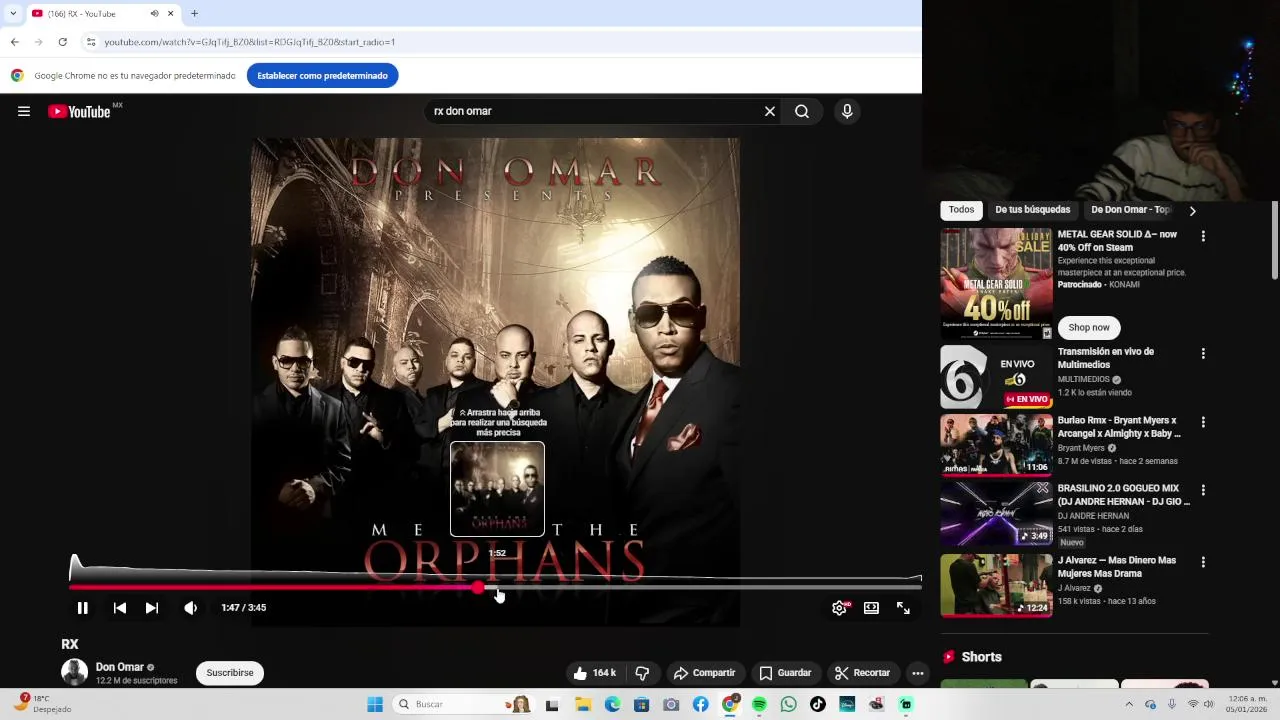Open the player settings gear
The image size is (1280, 720).
click(840, 607)
